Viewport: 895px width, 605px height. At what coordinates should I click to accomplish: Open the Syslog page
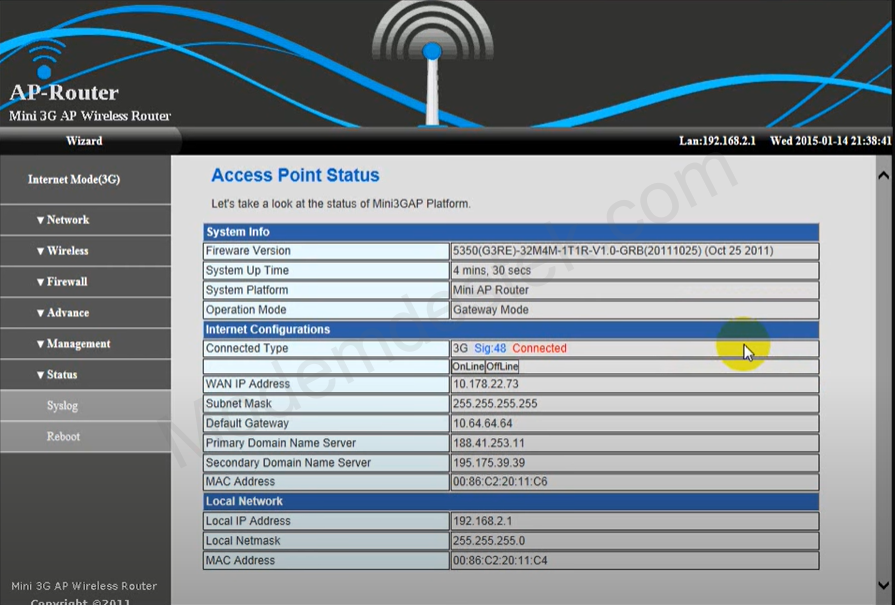coord(62,406)
